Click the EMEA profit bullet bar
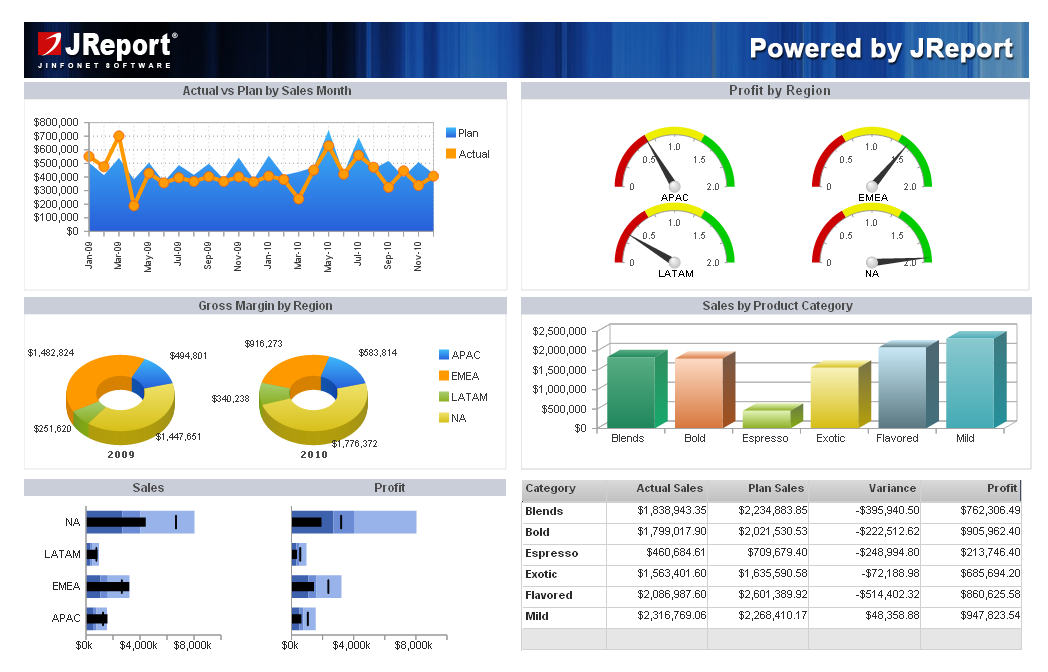Screen dimensions: 1048x672 pyautogui.click(x=316, y=586)
